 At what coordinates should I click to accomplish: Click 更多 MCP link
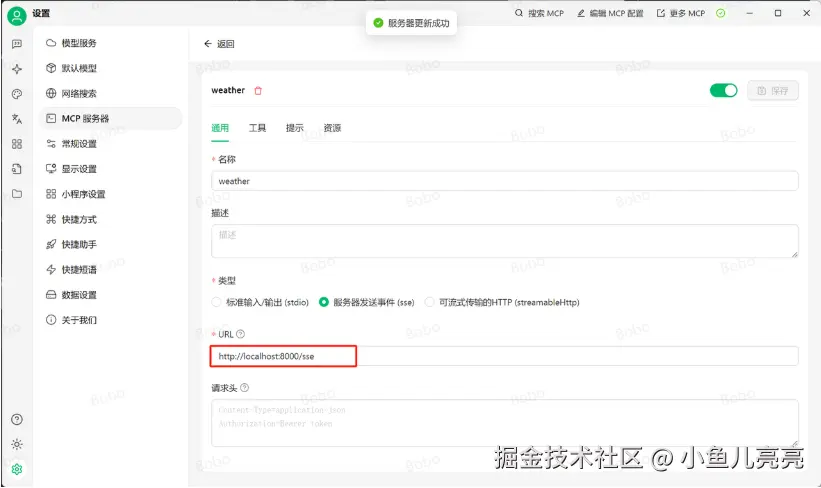coord(681,14)
